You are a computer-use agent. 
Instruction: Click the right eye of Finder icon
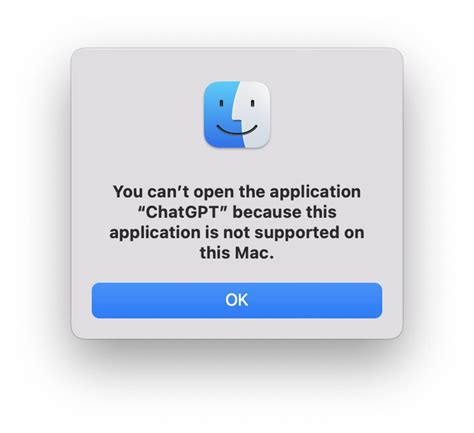(252, 103)
